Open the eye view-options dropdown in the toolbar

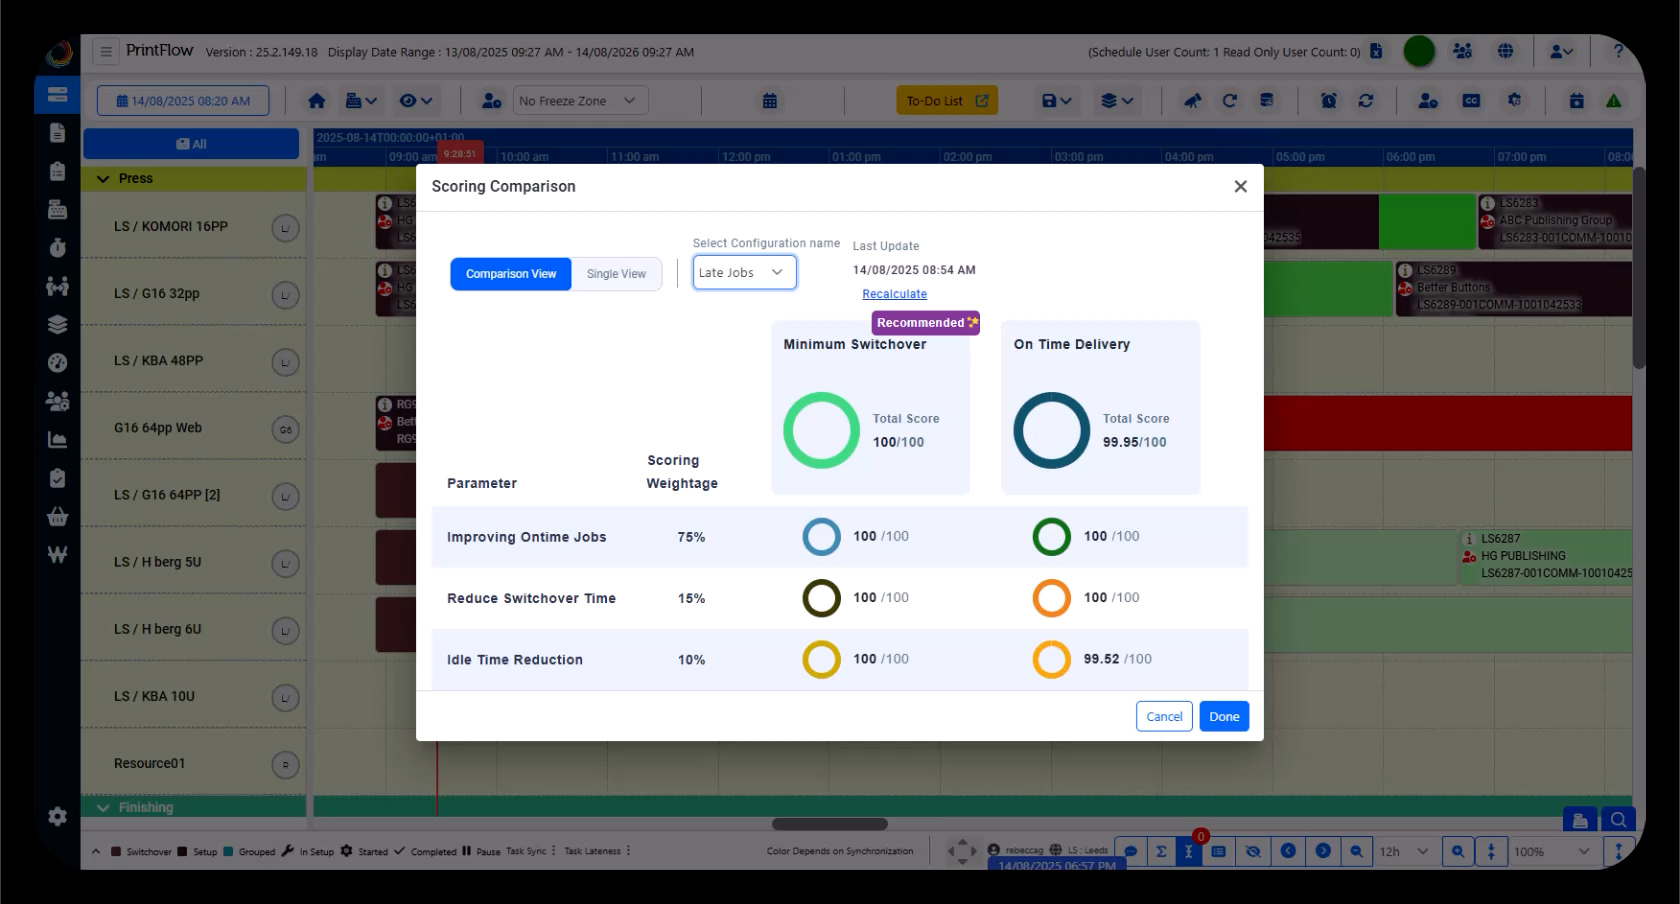pyautogui.click(x=415, y=100)
